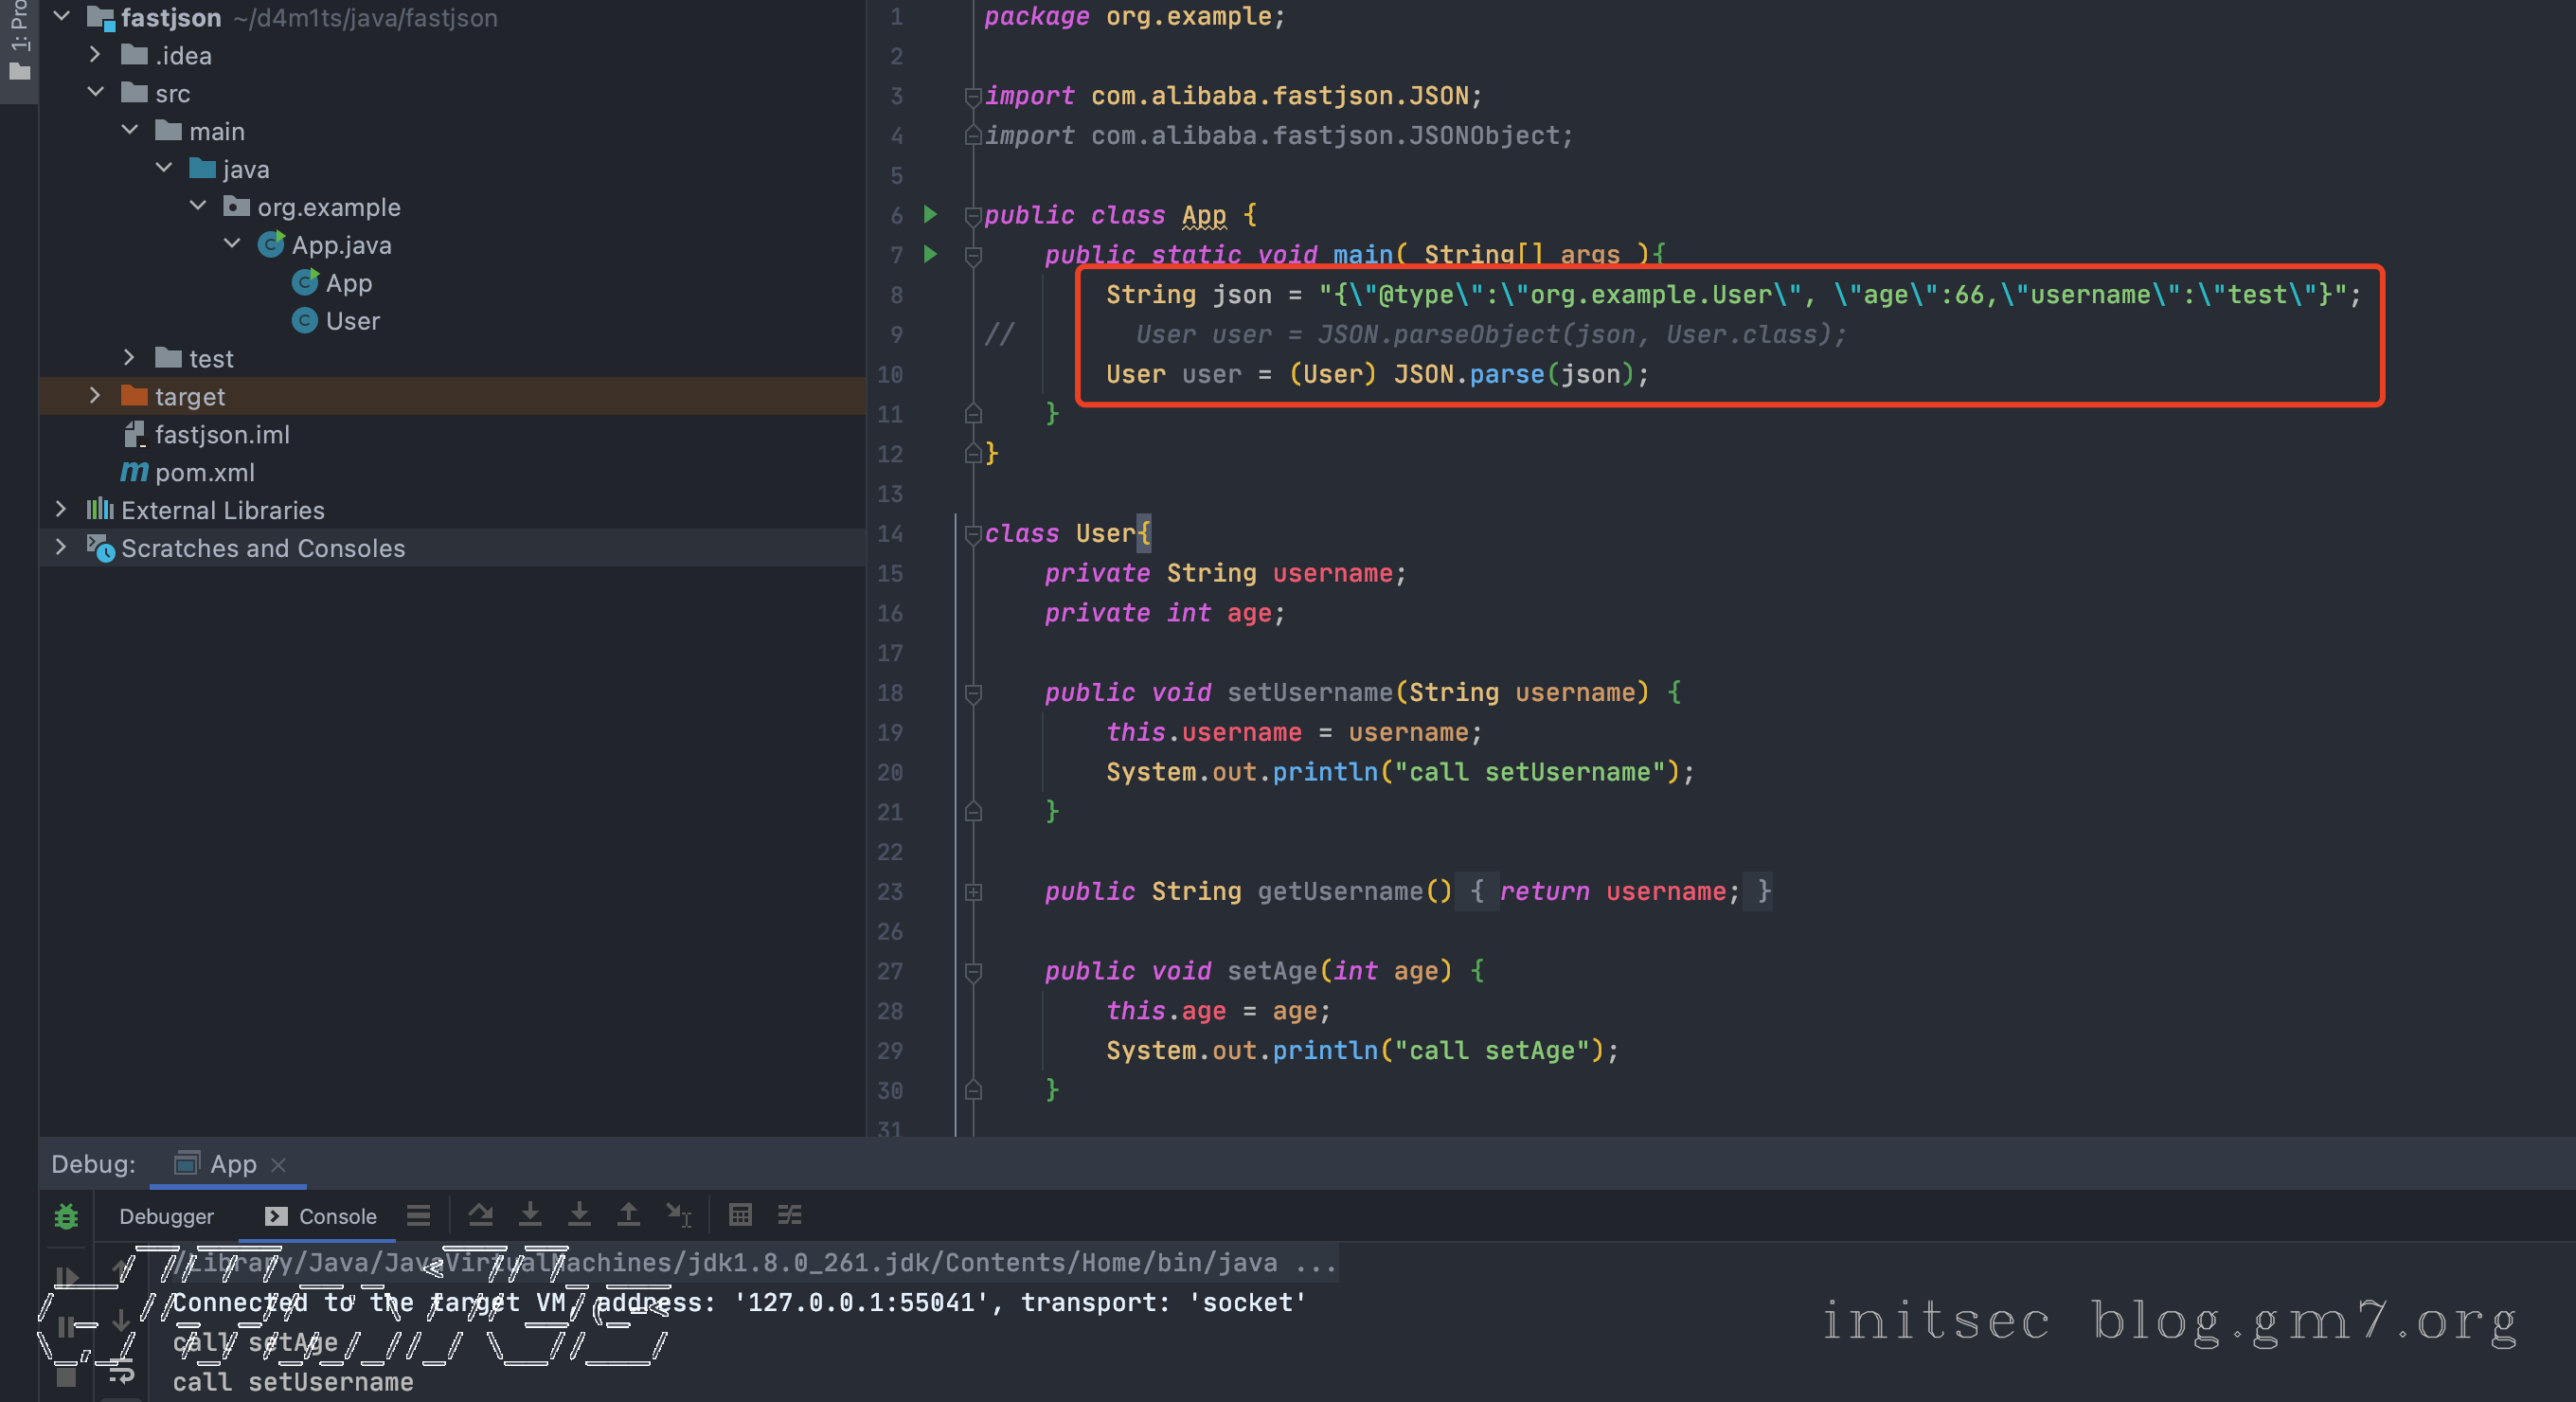Screen dimensions: 2576x1402
Task: Click the Run to Cursor icon
Action: pos(679,1215)
